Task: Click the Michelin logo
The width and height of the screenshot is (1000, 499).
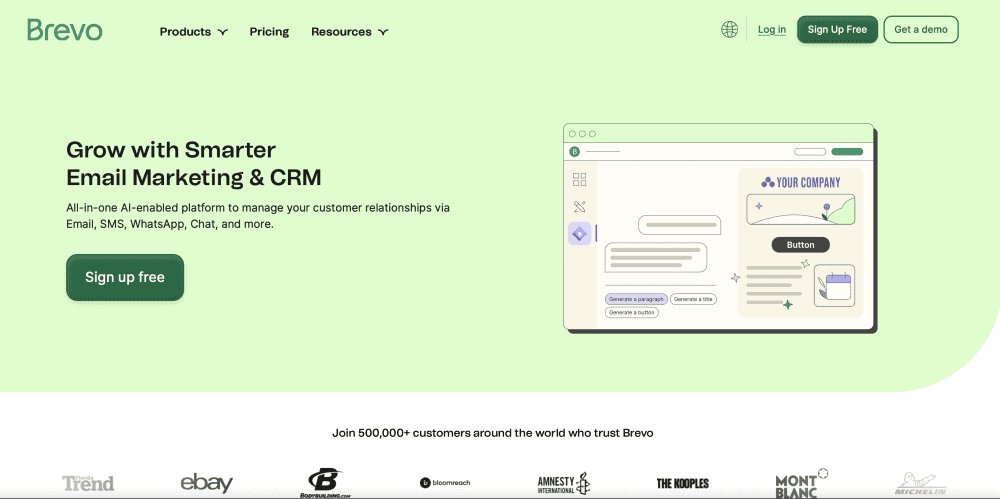Action: (x=920, y=484)
